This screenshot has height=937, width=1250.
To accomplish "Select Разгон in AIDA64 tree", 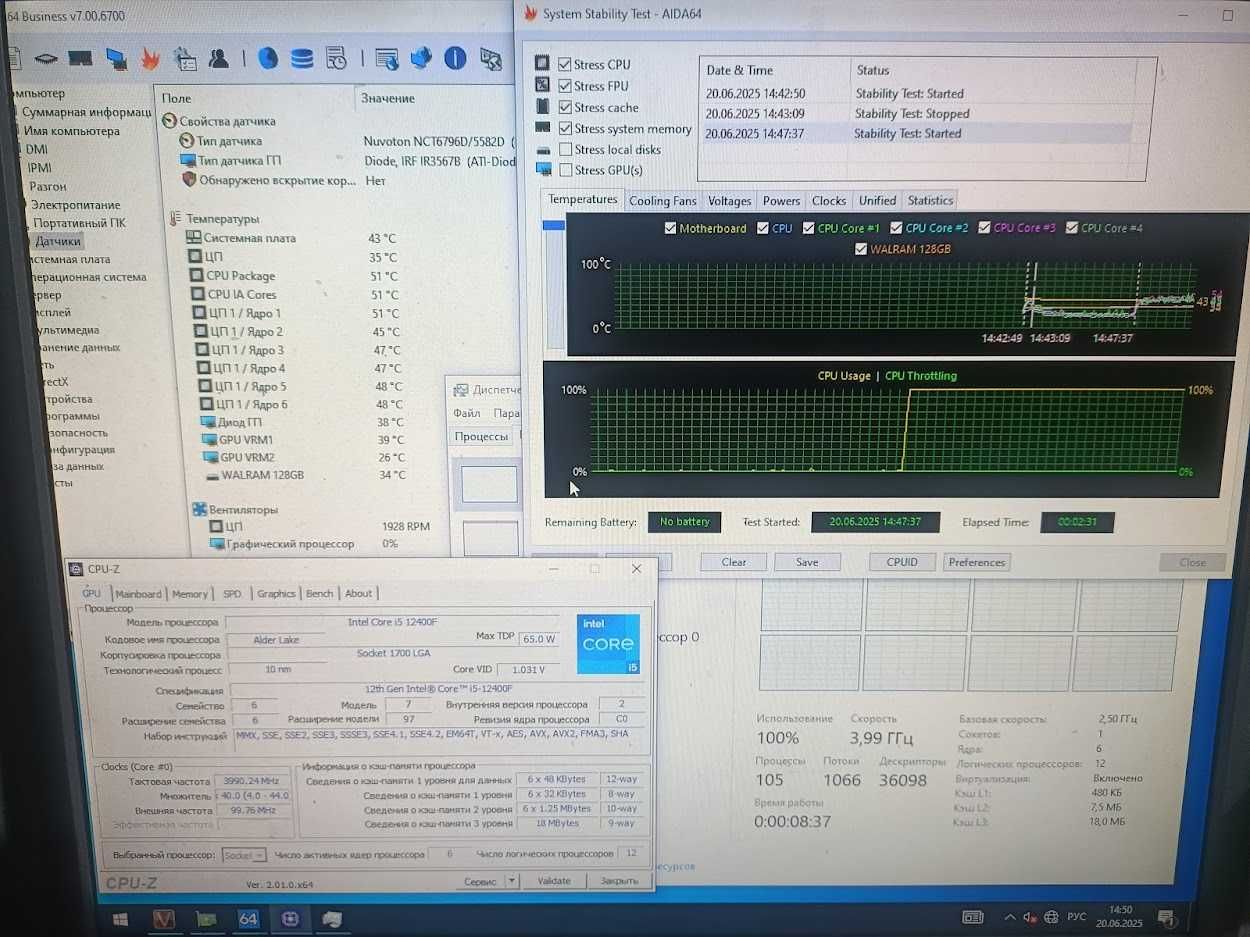I will (x=48, y=186).
